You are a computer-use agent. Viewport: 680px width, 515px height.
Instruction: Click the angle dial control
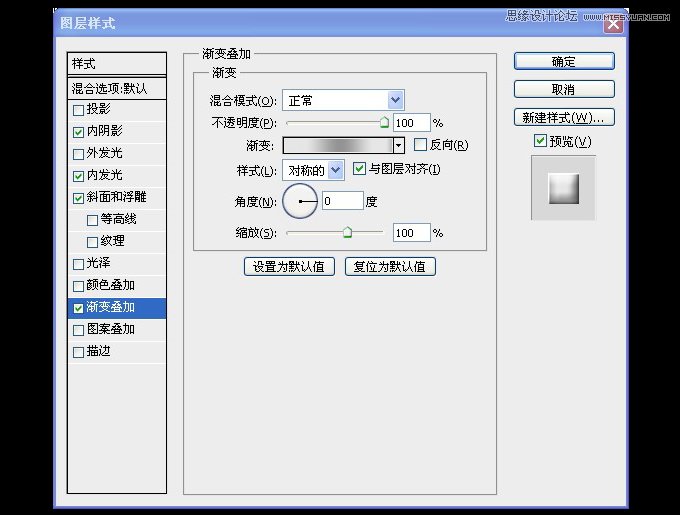(300, 201)
